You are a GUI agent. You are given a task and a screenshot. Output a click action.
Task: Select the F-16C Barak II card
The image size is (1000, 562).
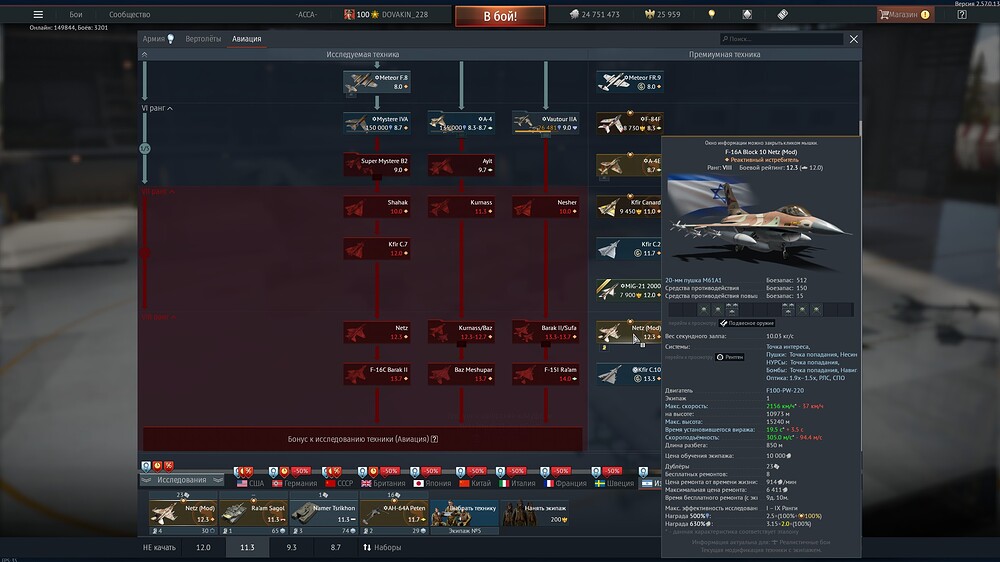pos(377,374)
